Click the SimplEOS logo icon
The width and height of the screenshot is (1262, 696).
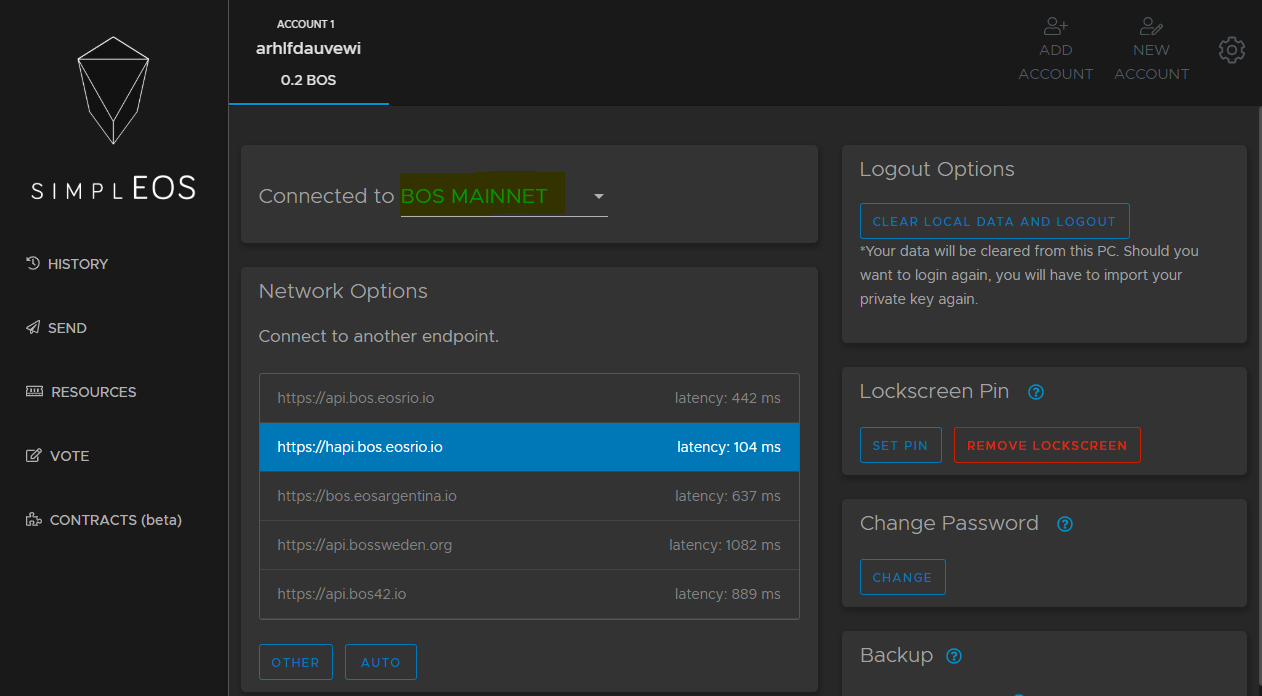pos(113,90)
